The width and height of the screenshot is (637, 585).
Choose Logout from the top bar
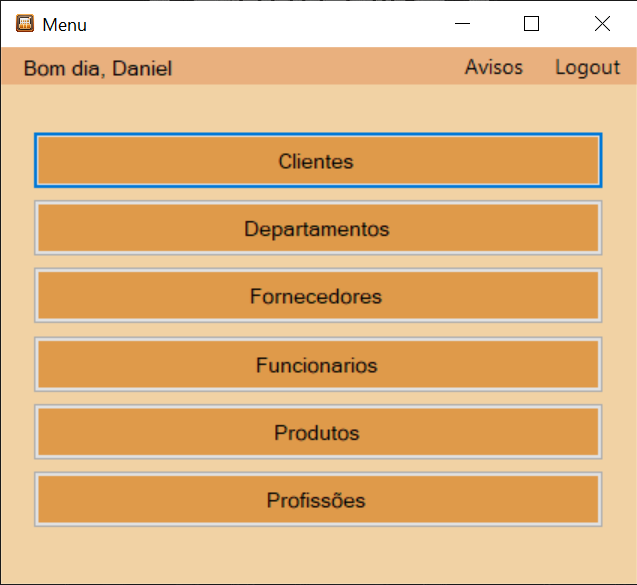pos(587,67)
